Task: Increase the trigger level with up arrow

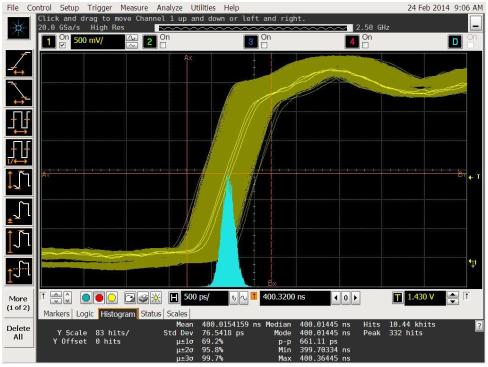Action: tap(452, 295)
